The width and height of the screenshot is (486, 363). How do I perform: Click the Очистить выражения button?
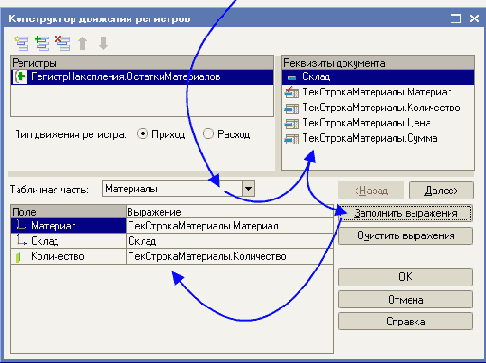(x=405, y=236)
